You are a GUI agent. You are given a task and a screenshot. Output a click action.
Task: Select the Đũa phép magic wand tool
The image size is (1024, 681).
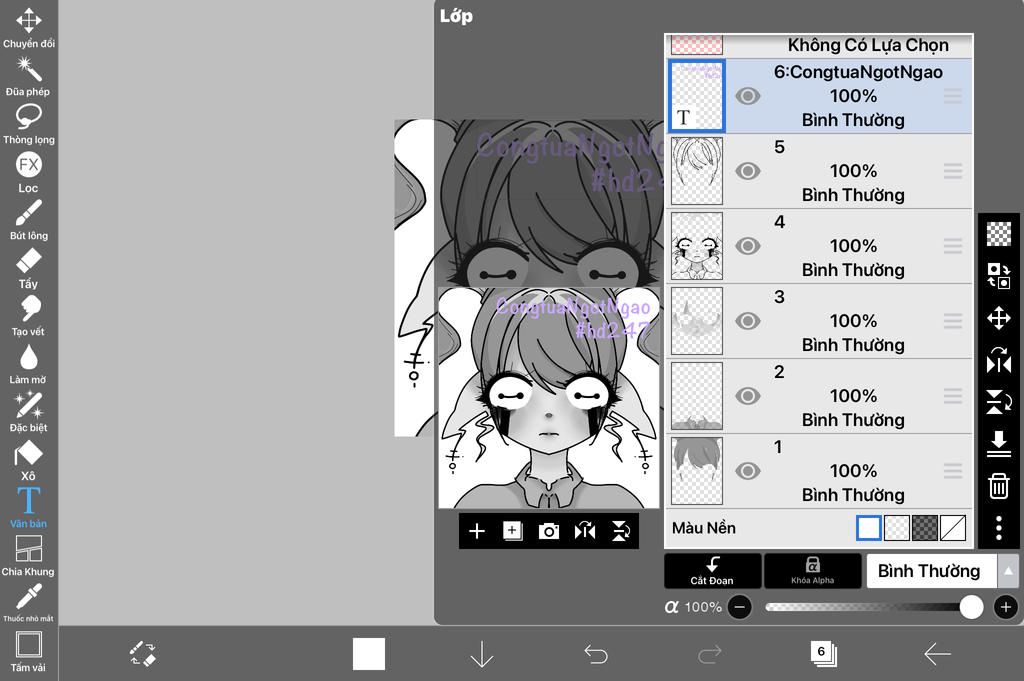coord(29,76)
